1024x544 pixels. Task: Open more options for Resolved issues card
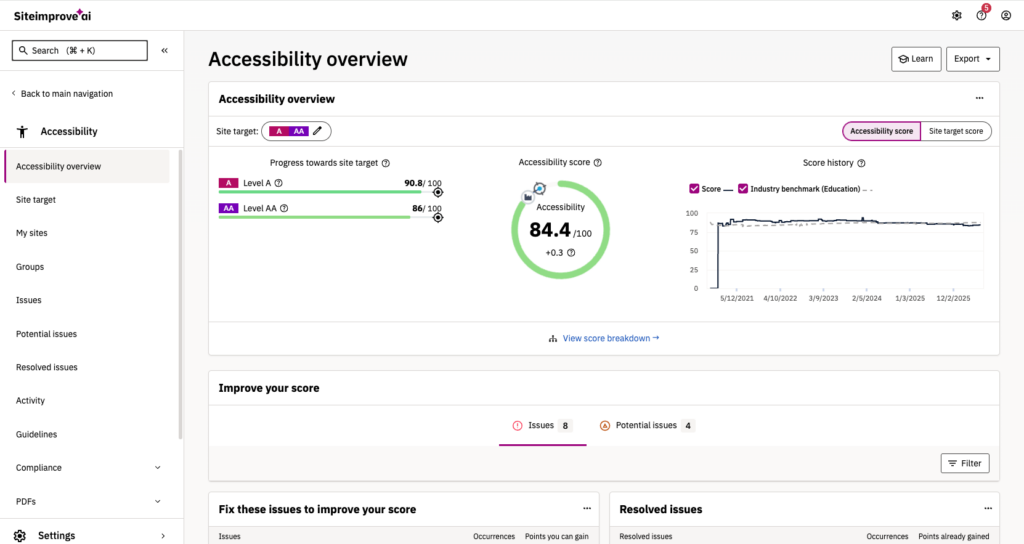[x=988, y=508]
